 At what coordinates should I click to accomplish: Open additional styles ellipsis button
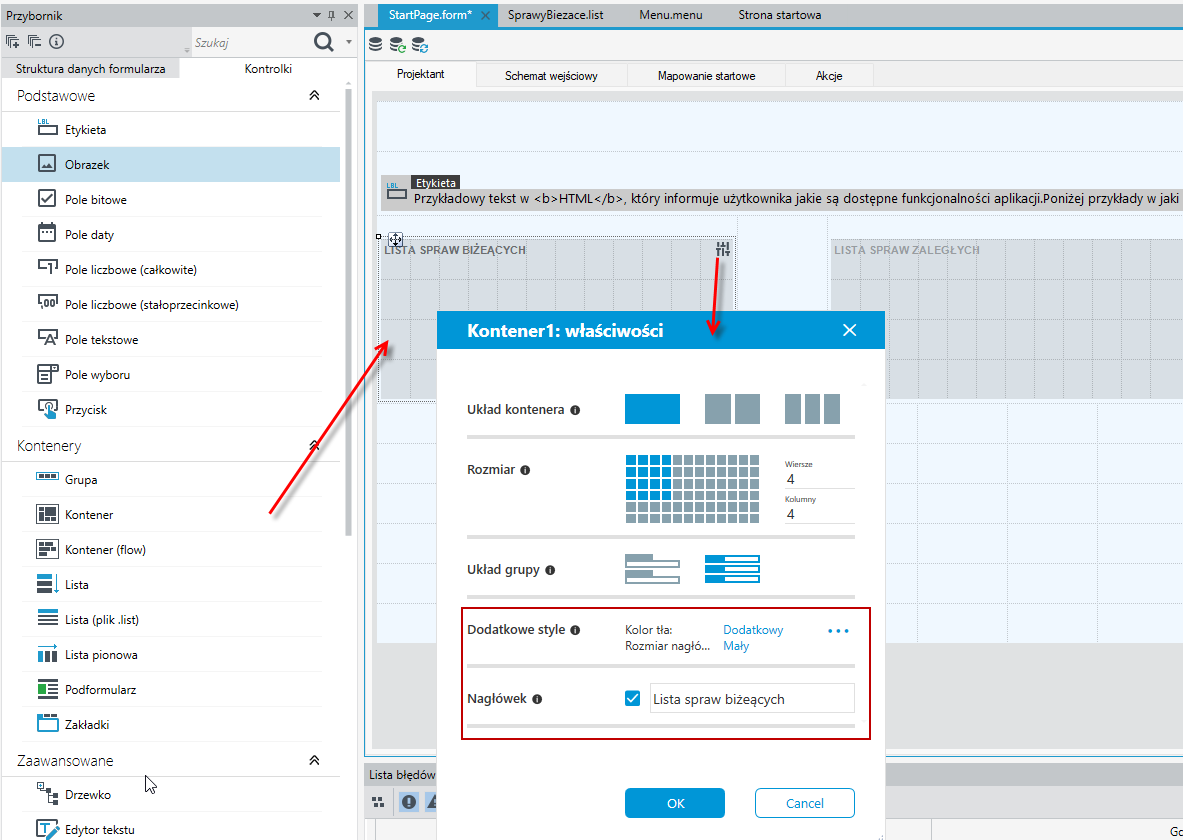838,631
